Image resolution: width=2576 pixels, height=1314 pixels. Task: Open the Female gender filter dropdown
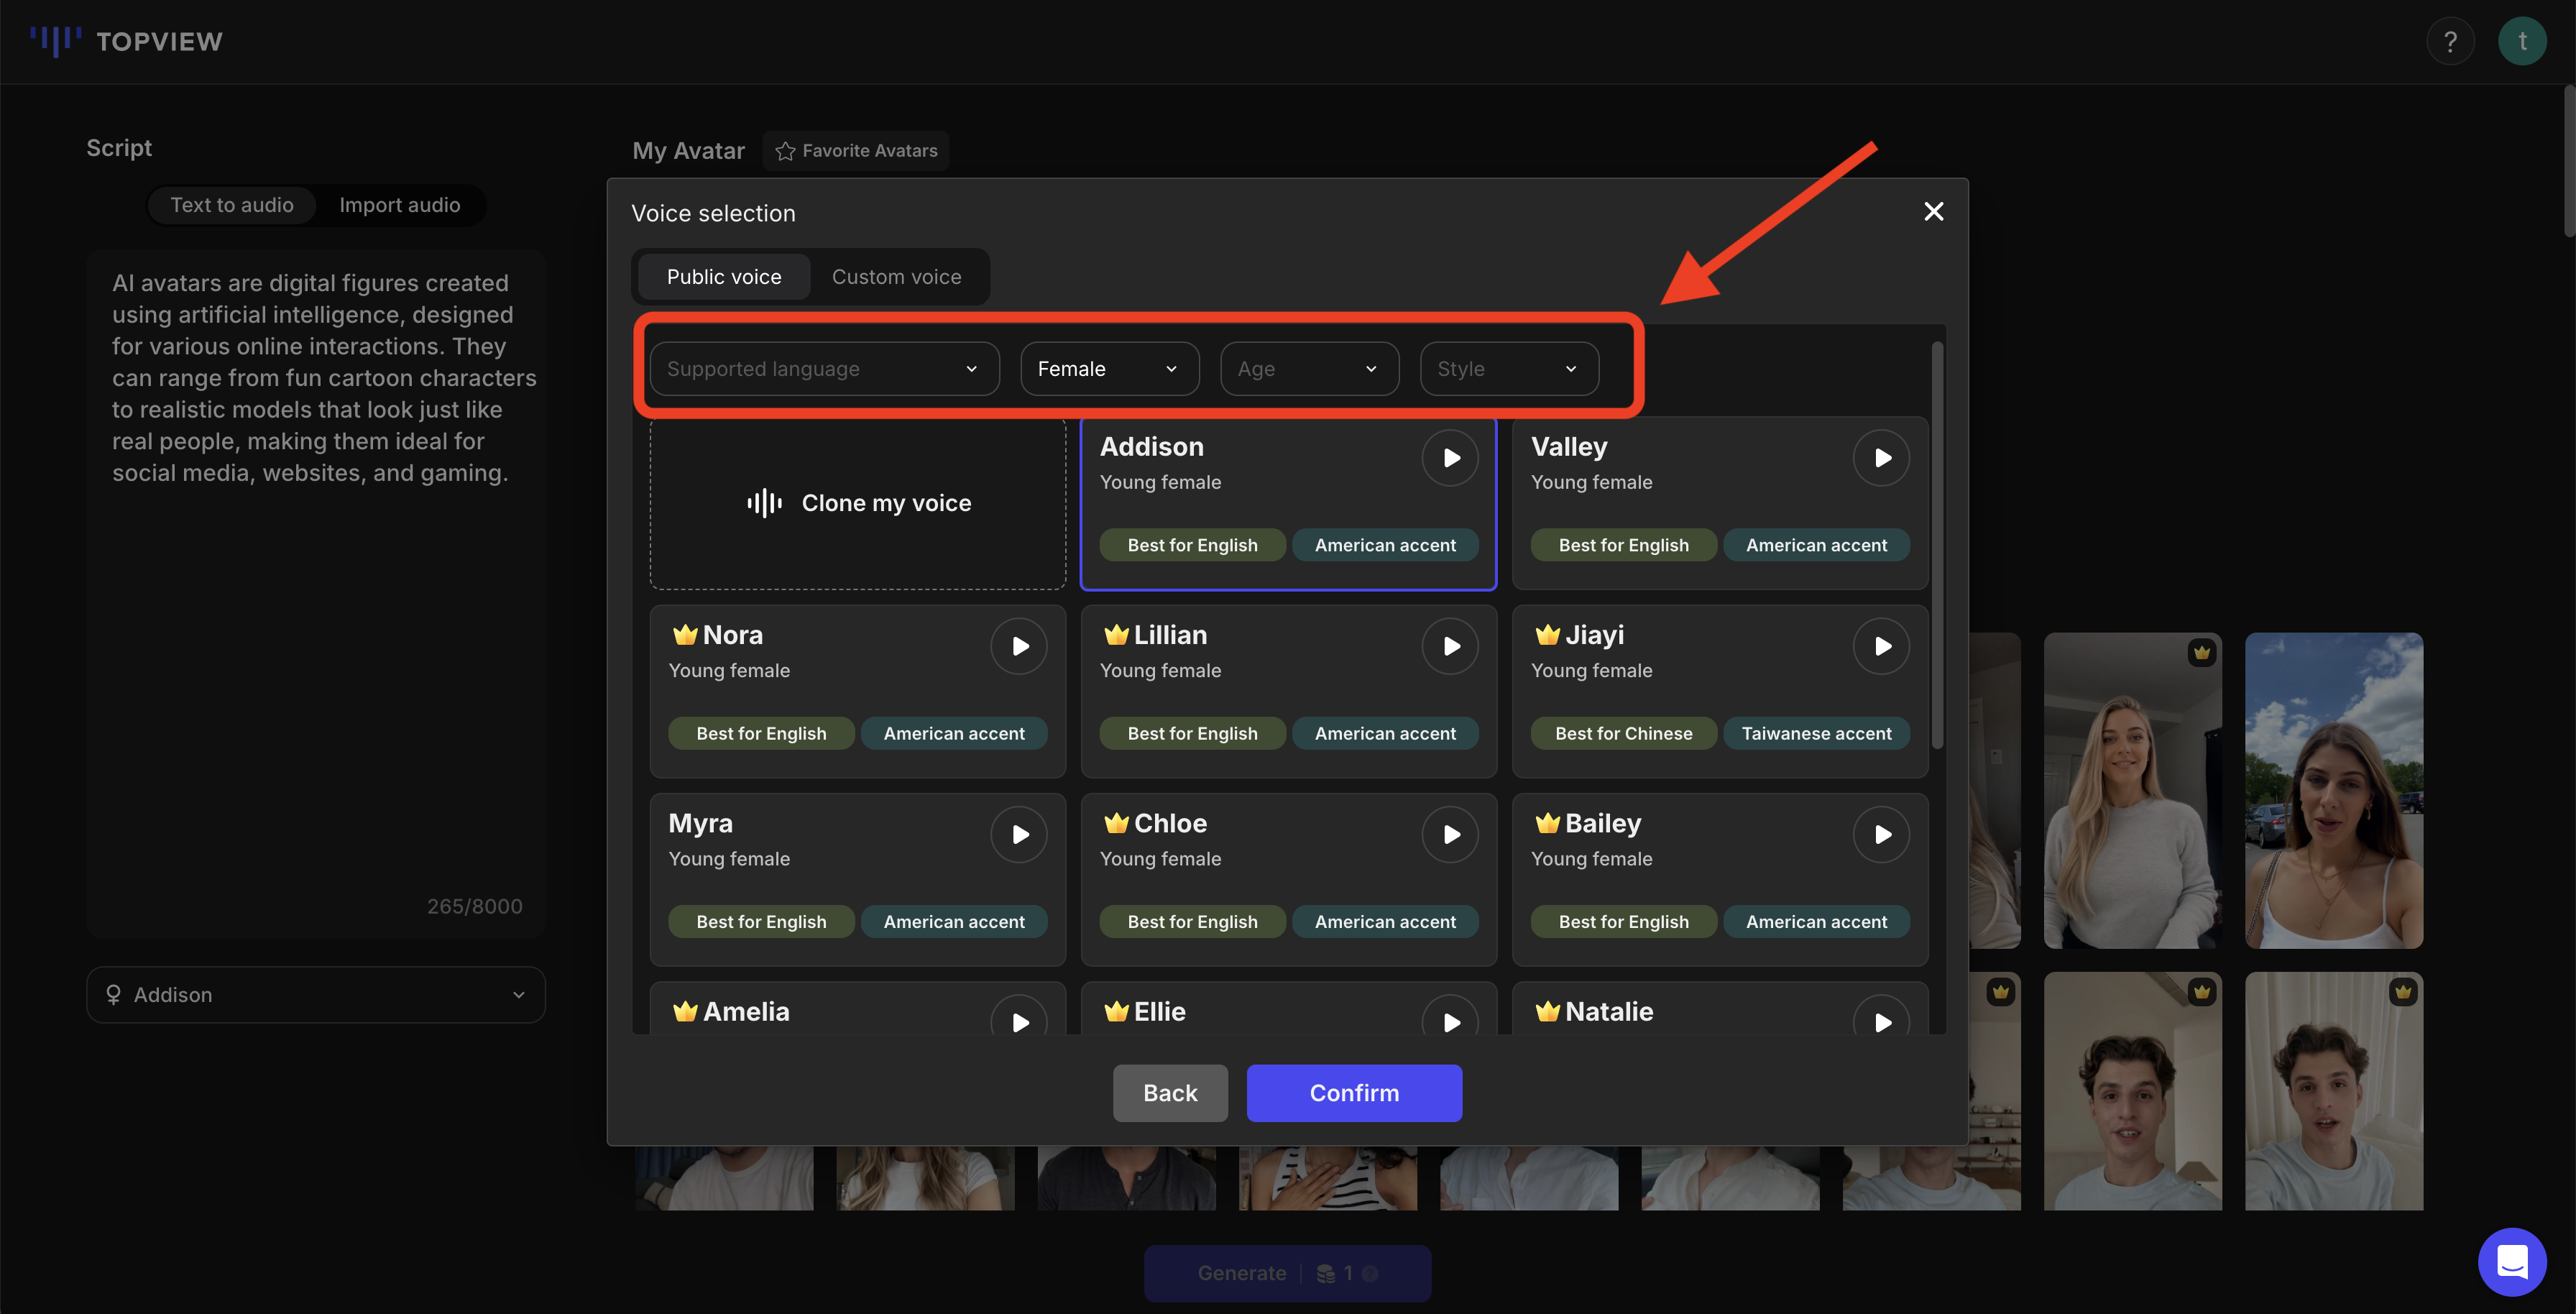(1109, 369)
